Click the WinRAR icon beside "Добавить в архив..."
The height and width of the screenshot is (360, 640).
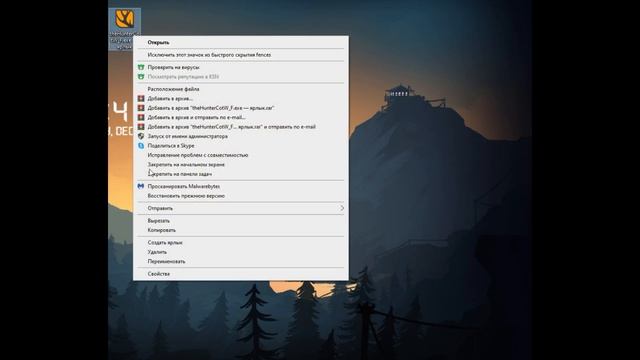point(141,98)
